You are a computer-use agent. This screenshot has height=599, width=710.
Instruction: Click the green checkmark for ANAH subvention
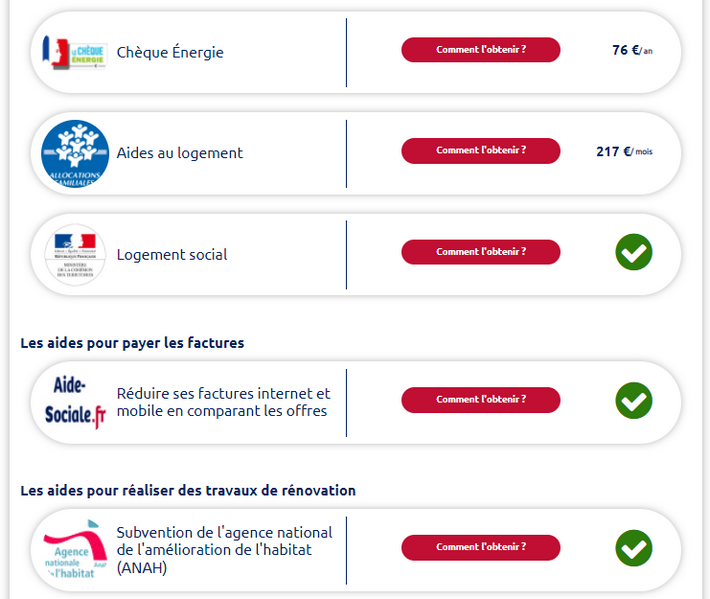coord(633,548)
